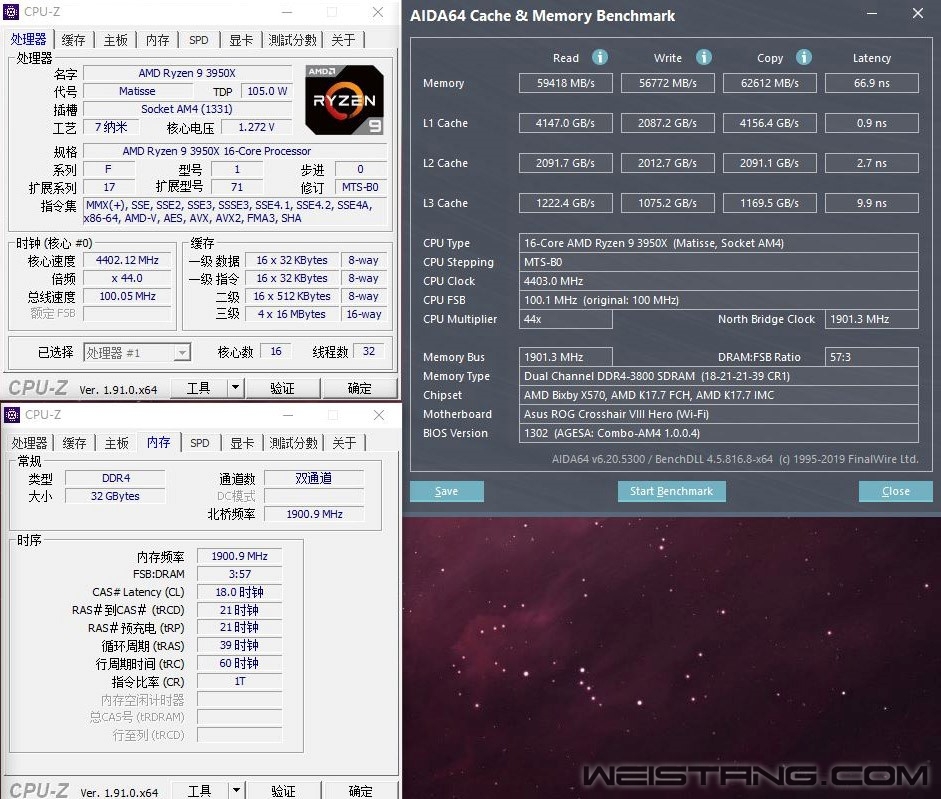The width and height of the screenshot is (941, 799).
Task: Click Memory Read value 59418 MB/s
Action: coord(565,83)
